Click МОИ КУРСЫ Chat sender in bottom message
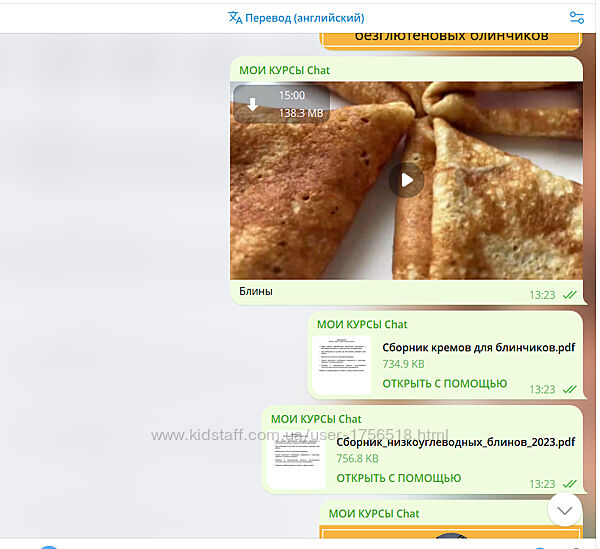Viewport: 600px width, 549px height. tap(374, 513)
